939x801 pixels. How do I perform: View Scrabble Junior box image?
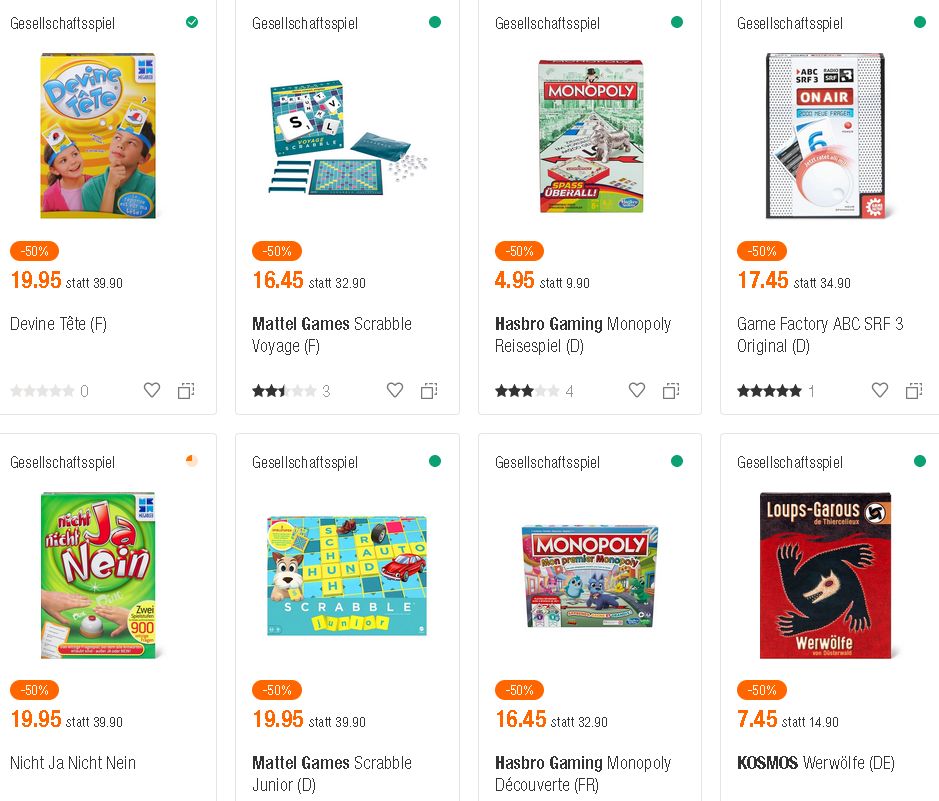(346, 575)
